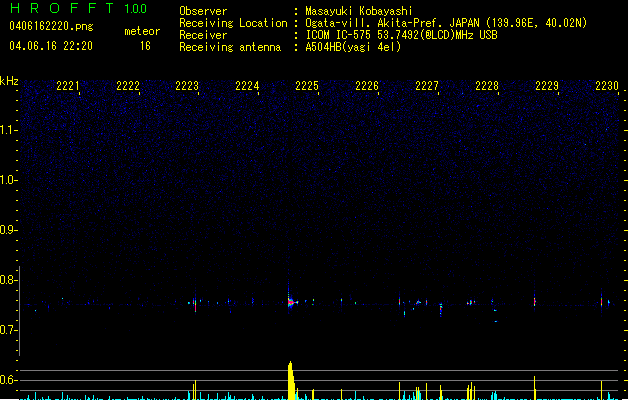Click the 0.8 kHz frequency label
This screenshot has height=400, width=629.
coord(8,280)
